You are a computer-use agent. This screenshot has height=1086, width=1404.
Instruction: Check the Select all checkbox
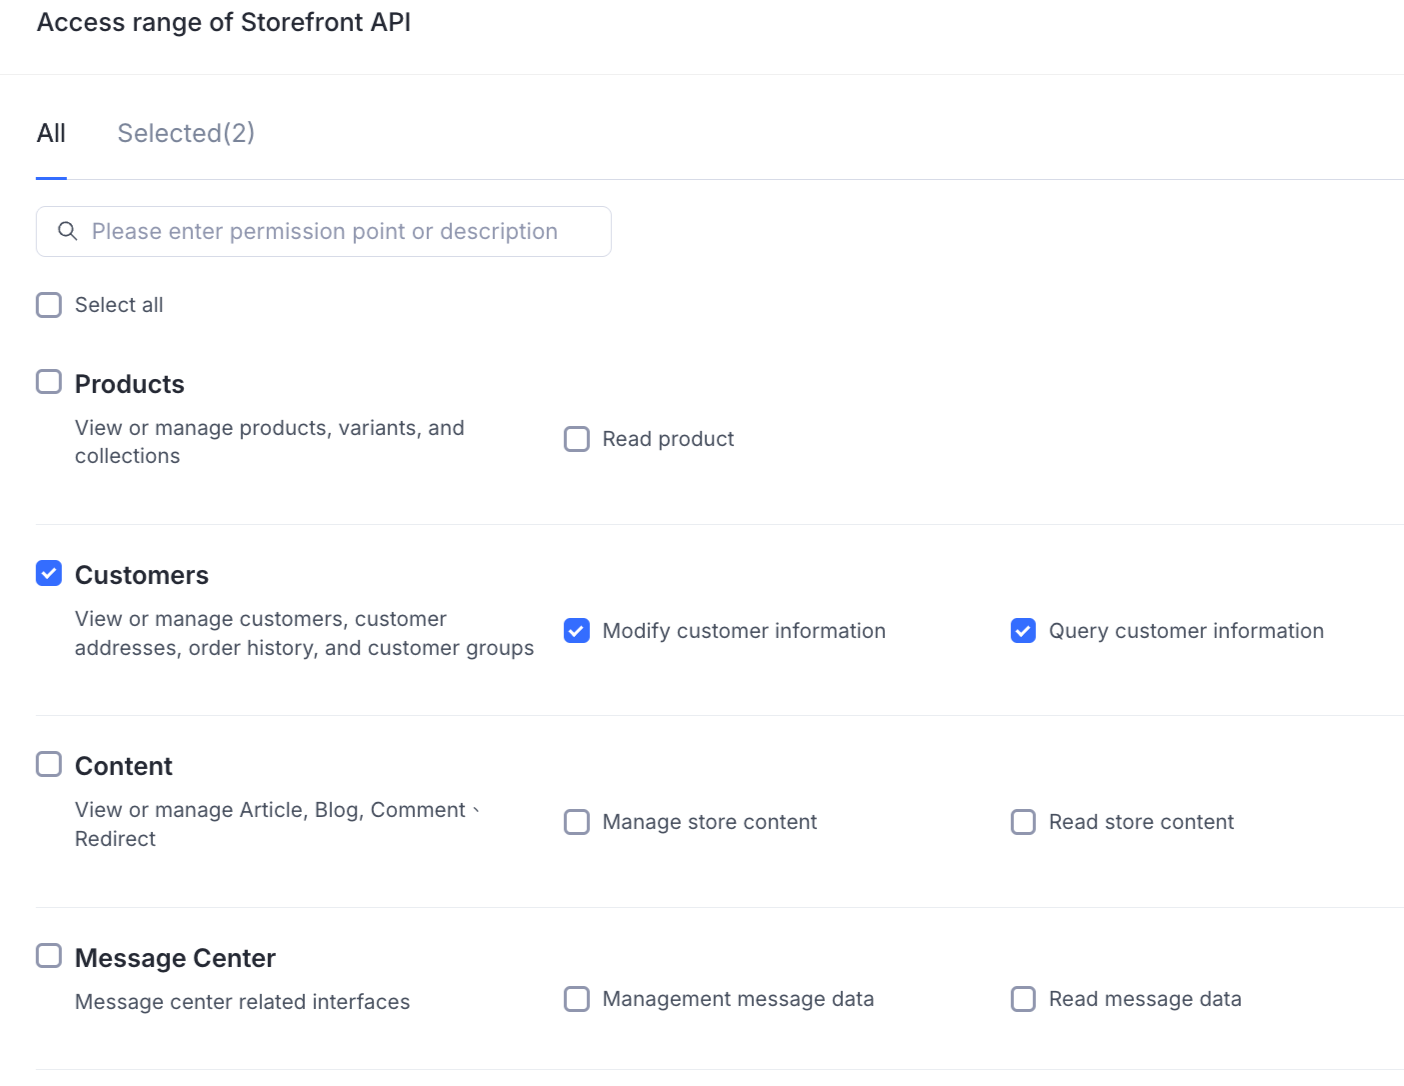click(x=49, y=305)
